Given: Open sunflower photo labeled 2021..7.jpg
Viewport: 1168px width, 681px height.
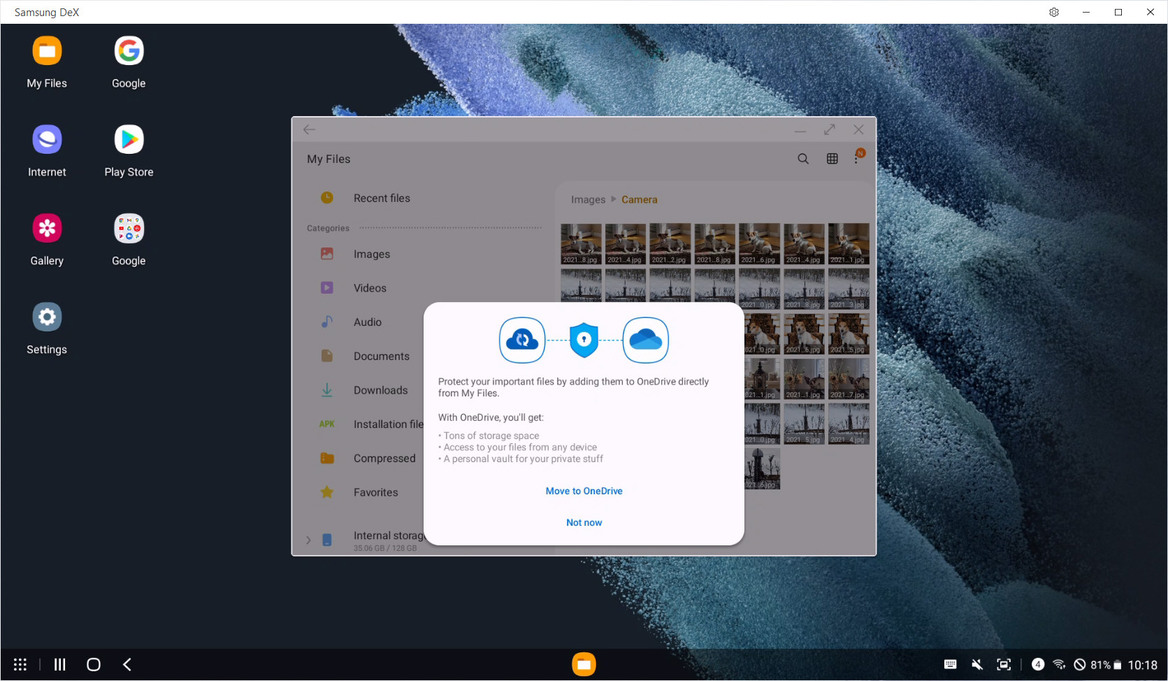Looking at the screenshot, I should coord(848,378).
